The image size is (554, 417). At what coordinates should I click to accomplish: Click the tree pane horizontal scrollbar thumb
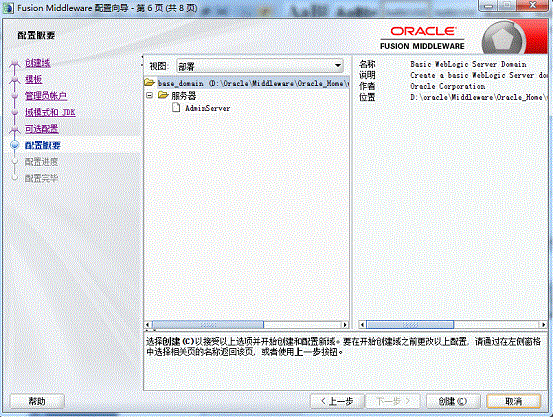(208, 324)
